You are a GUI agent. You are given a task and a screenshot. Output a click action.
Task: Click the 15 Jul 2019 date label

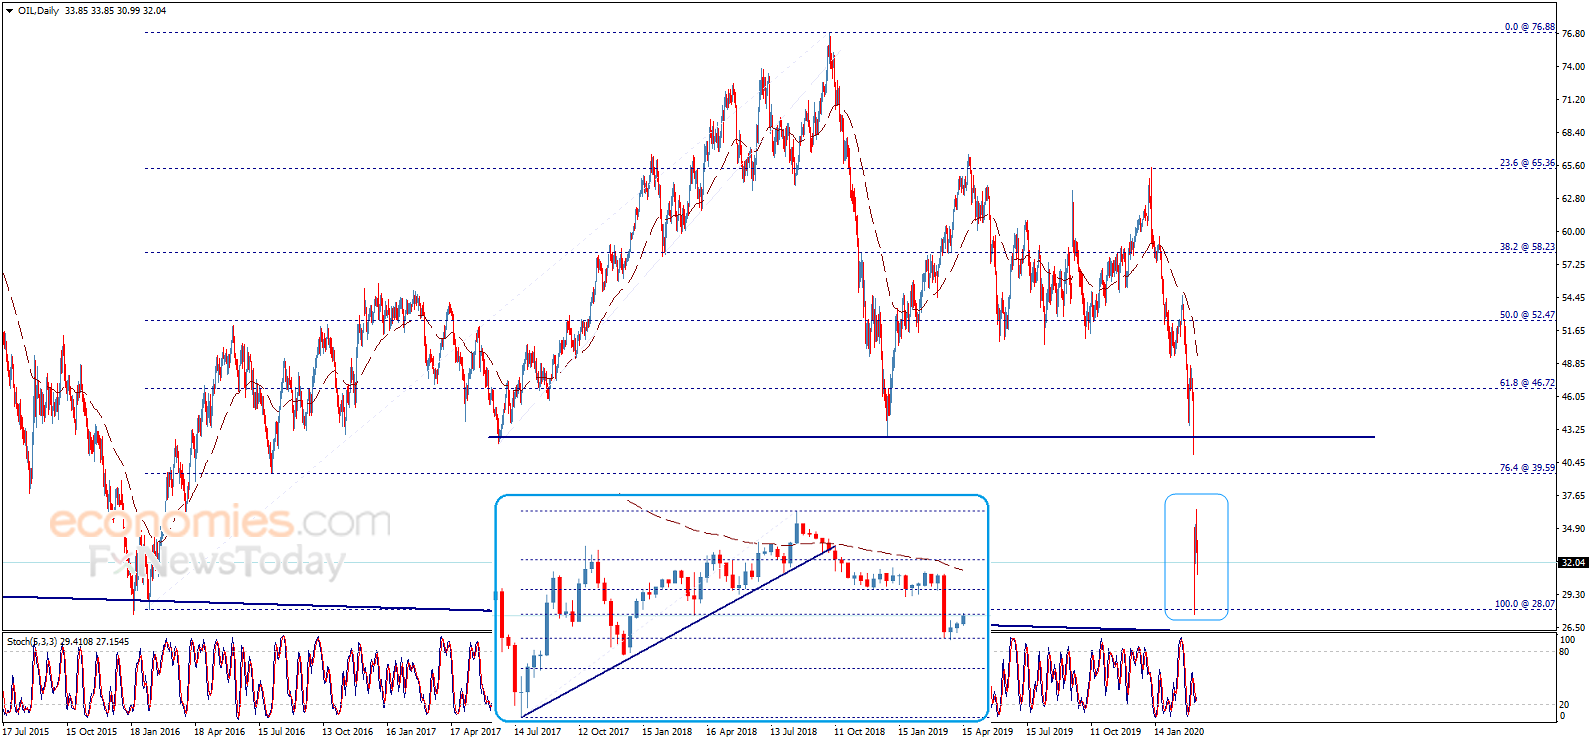(1050, 732)
